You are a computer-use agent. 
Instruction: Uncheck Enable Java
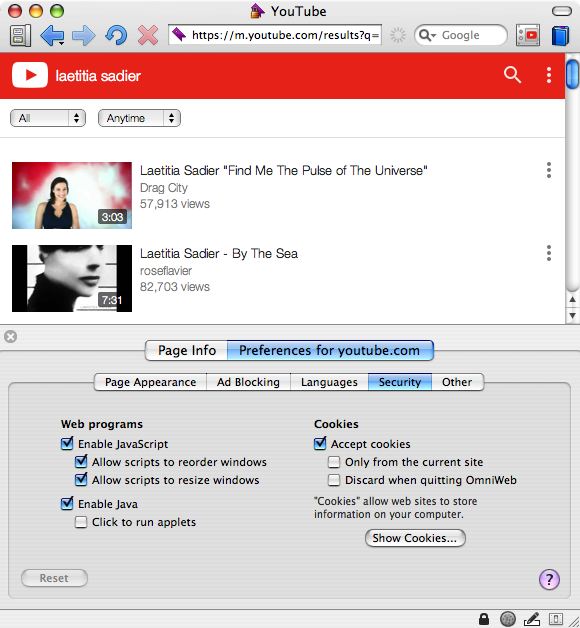tap(67, 503)
